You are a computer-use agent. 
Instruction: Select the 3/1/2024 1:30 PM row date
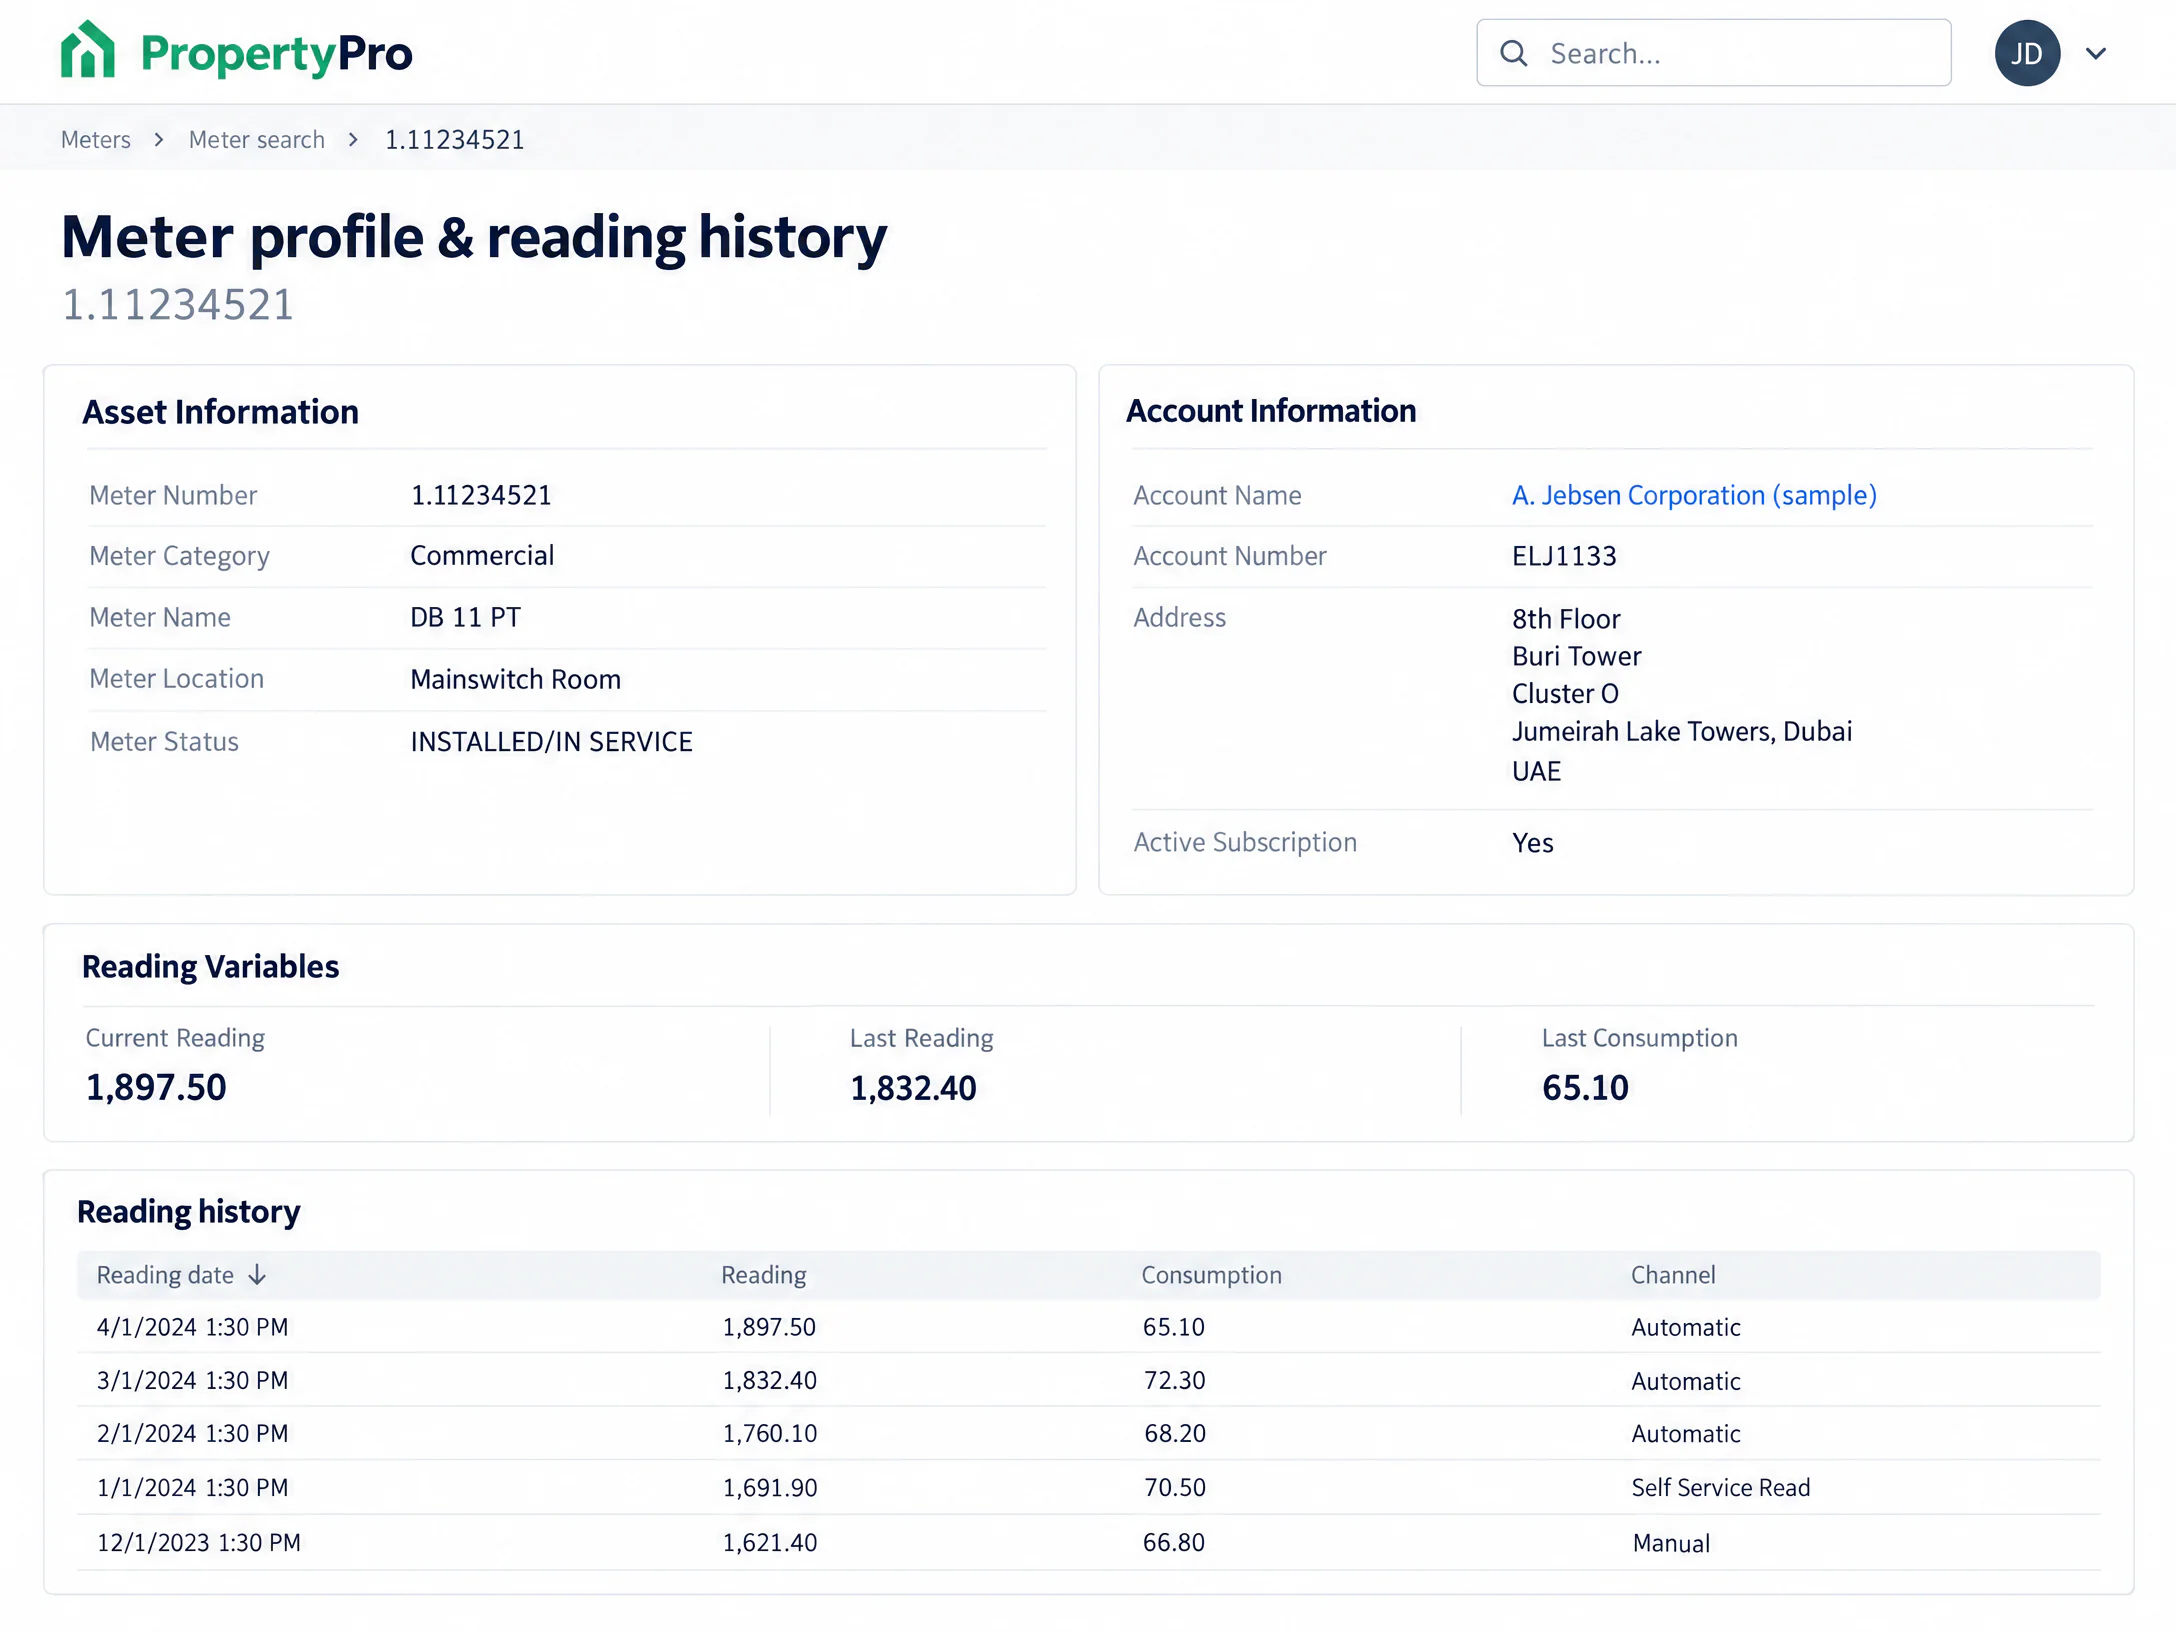tap(192, 1380)
